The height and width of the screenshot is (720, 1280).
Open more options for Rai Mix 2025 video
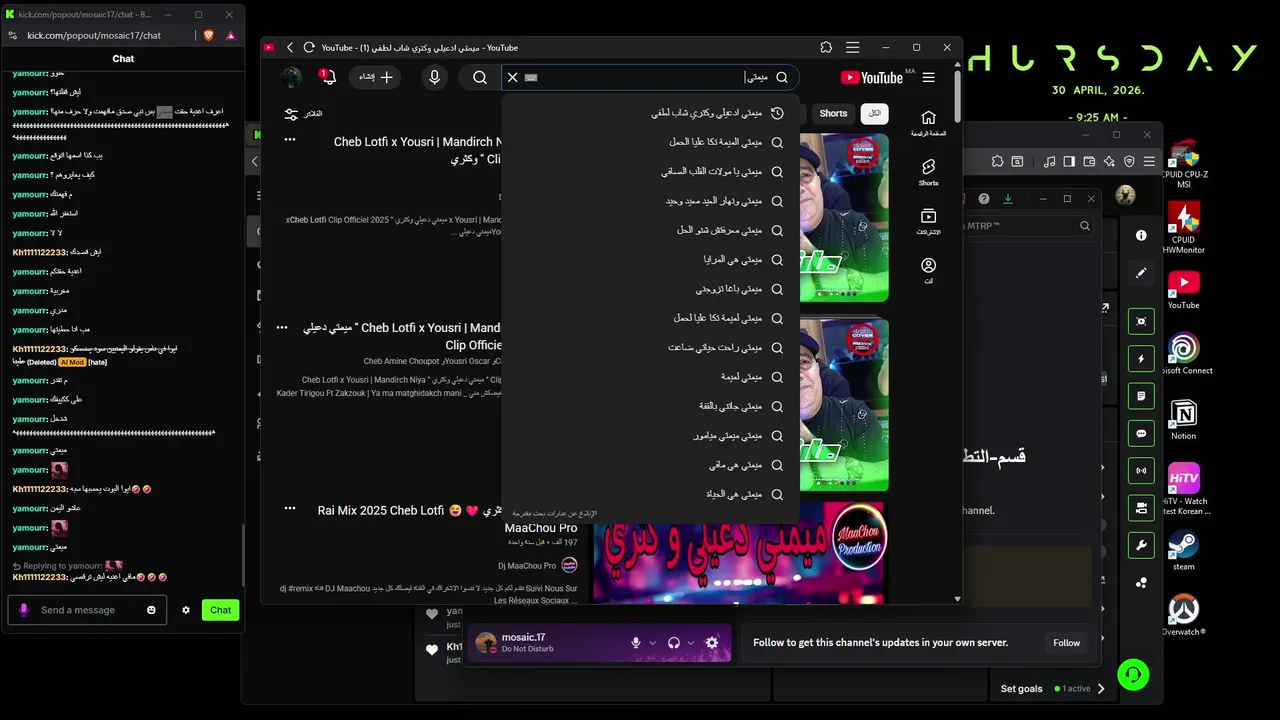[290, 508]
